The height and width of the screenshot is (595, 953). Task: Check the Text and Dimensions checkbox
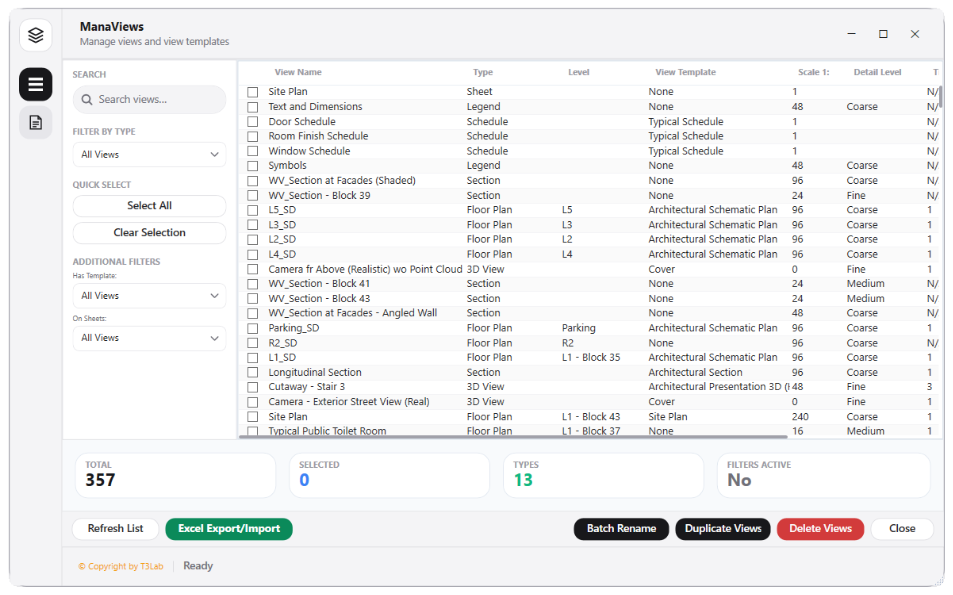(x=253, y=107)
